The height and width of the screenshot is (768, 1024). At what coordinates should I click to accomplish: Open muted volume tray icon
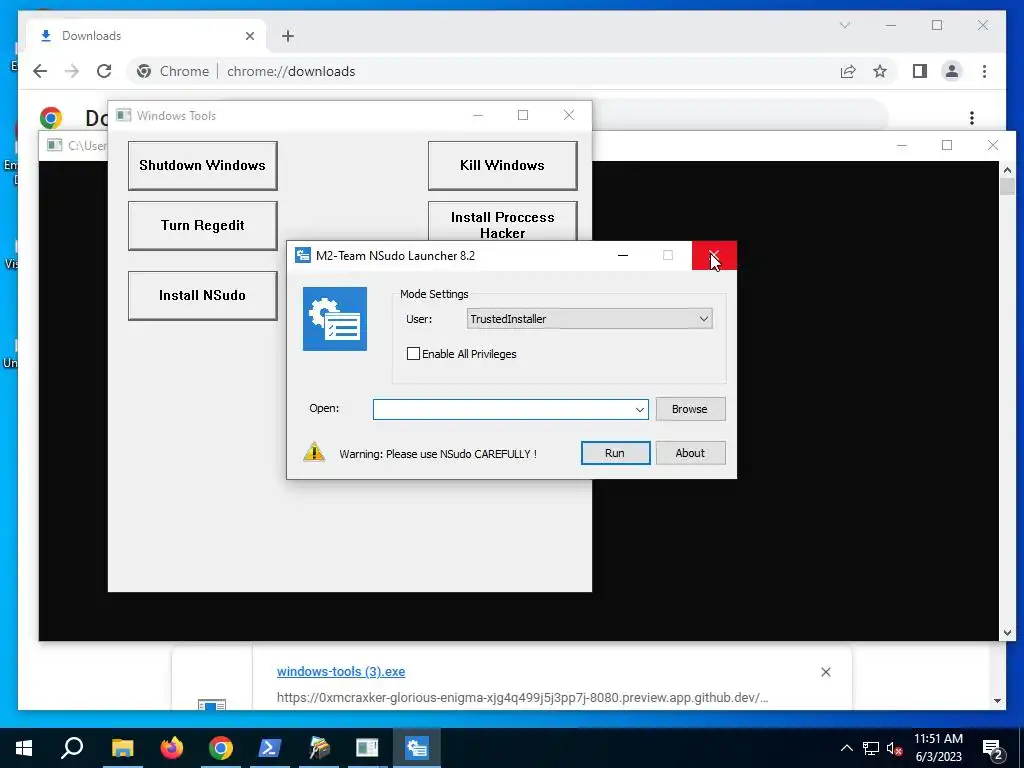point(895,748)
